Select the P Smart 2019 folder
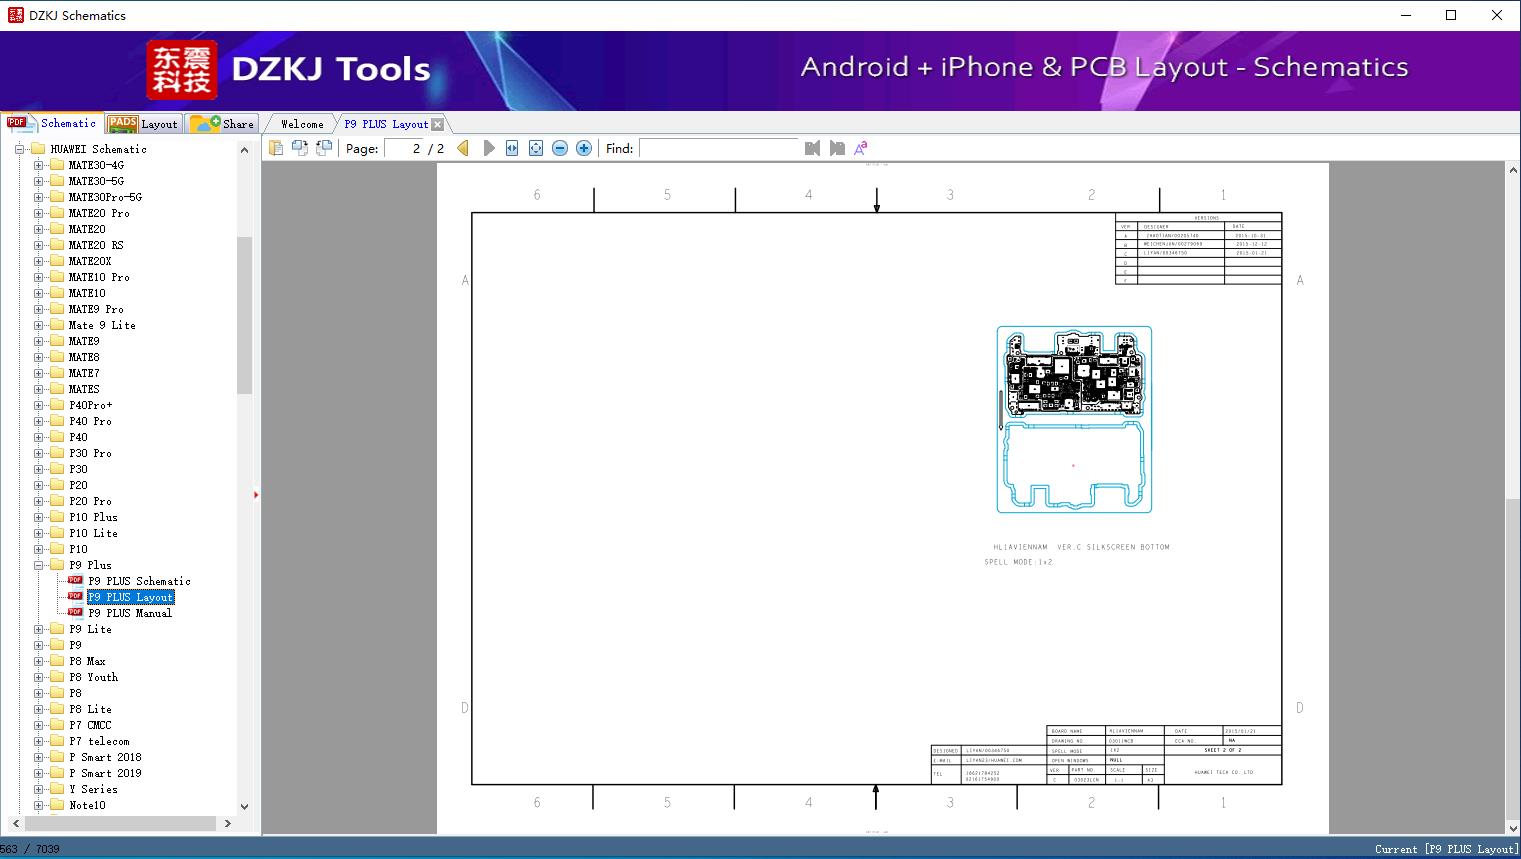This screenshot has height=859, width=1521. click(105, 773)
